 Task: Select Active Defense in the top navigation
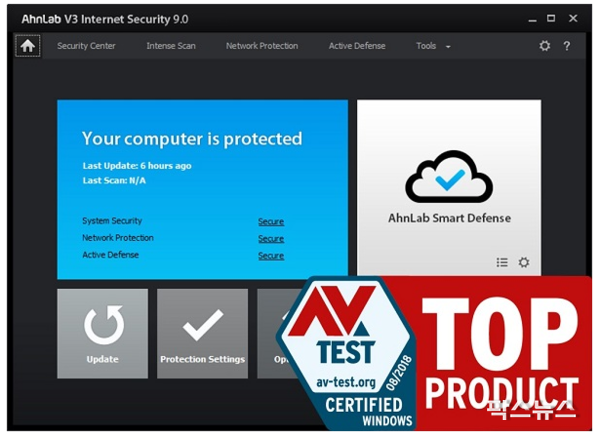(x=357, y=46)
